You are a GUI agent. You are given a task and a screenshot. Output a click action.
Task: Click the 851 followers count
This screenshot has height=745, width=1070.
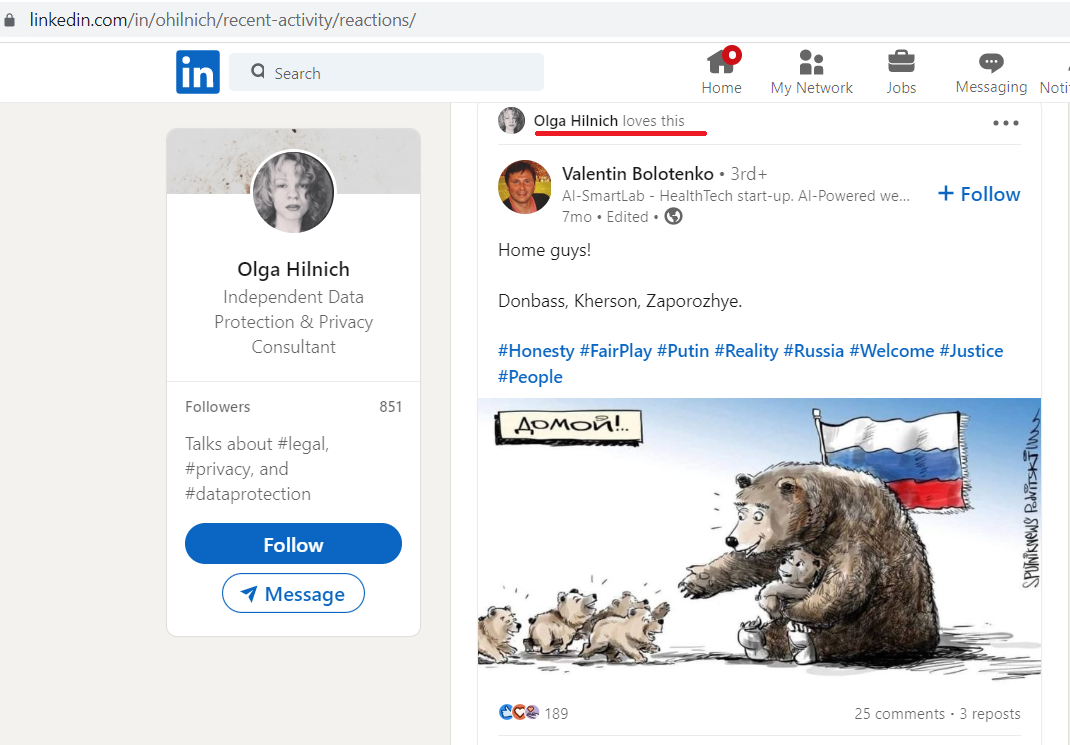tap(390, 407)
